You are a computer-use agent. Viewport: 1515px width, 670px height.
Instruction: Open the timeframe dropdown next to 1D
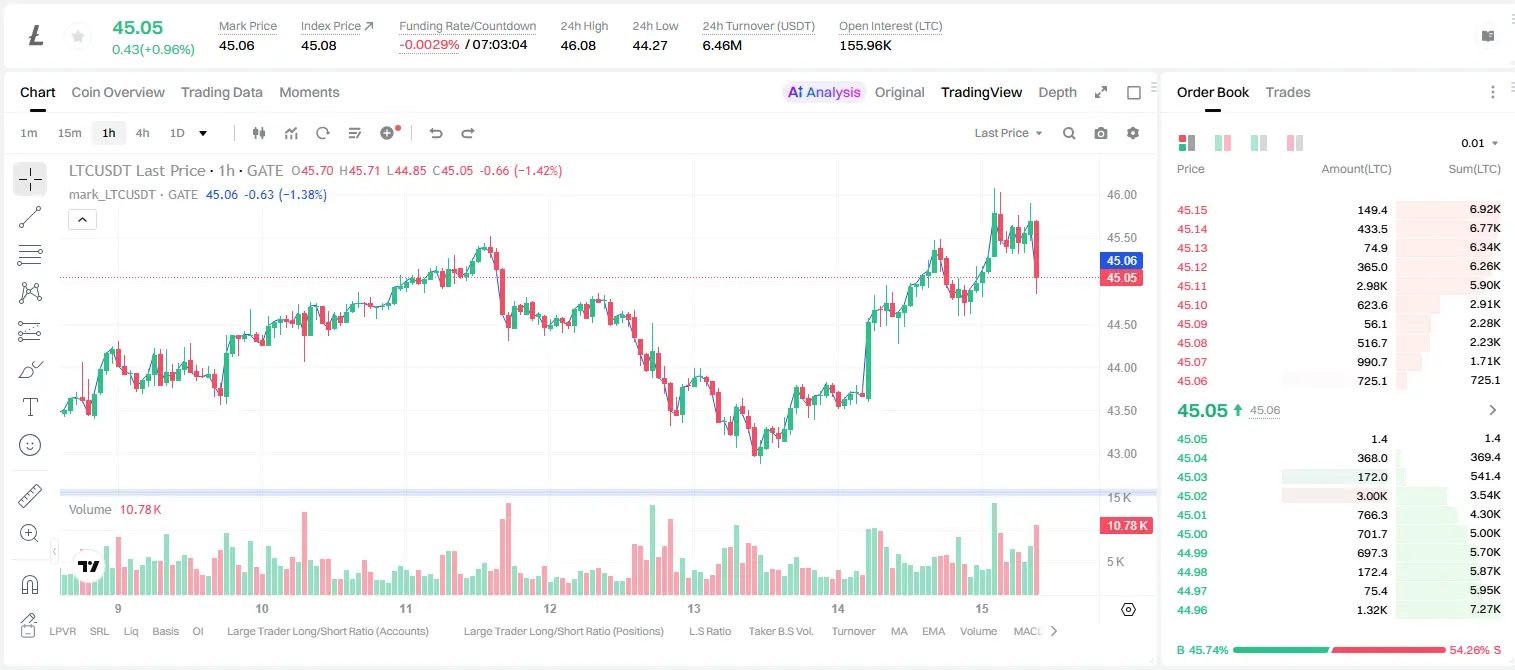point(203,133)
